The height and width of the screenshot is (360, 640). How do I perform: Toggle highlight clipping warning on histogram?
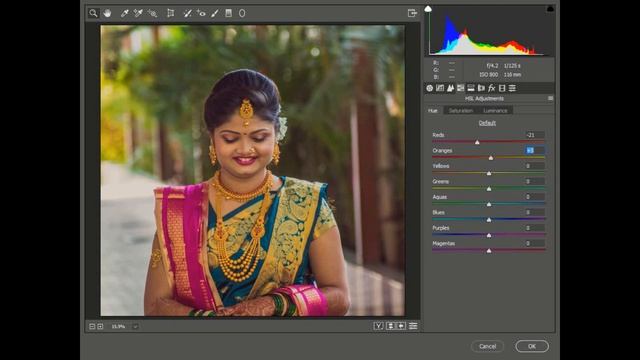pyautogui.click(x=550, y=9)
